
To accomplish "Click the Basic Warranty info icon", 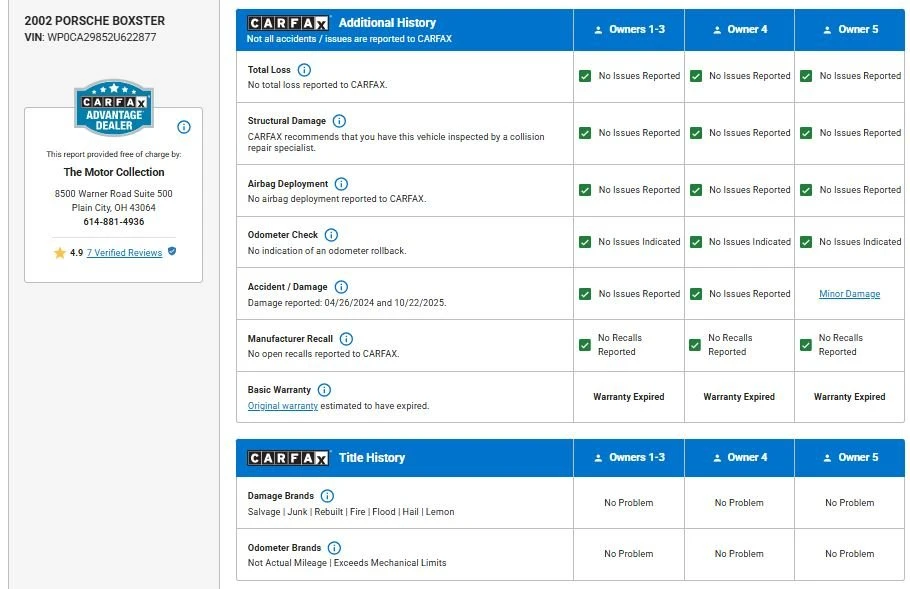I will coord(324,390).
